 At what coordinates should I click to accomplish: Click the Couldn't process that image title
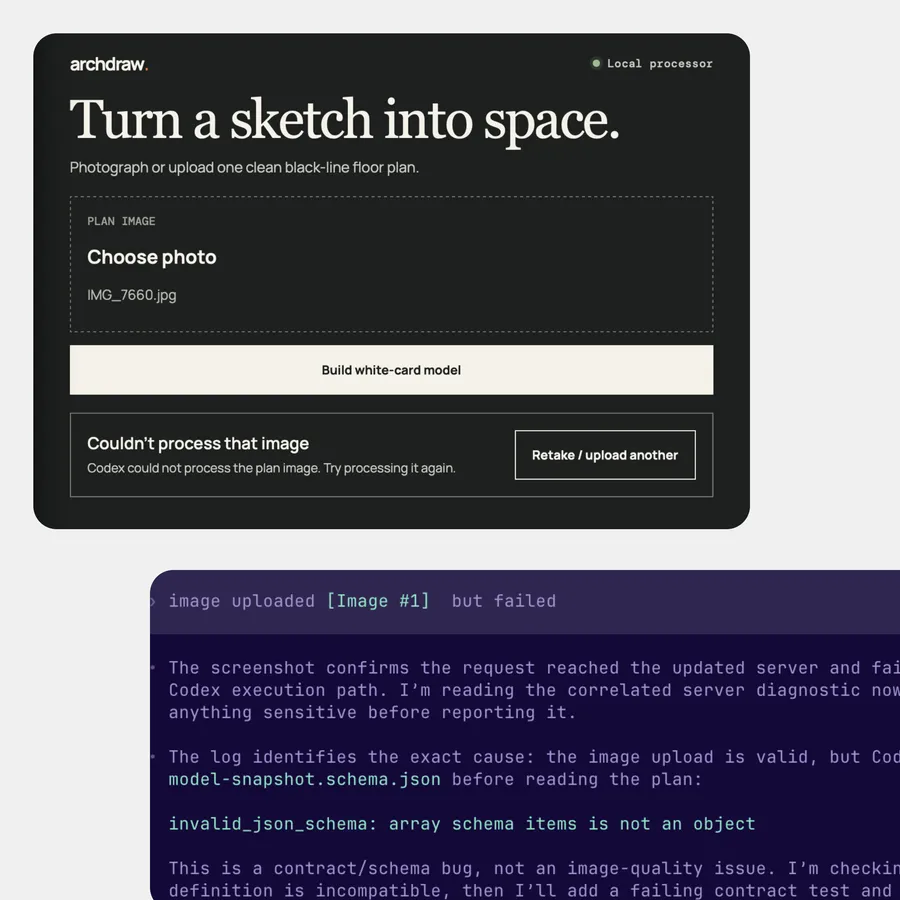pyautogui.click(x=198, y=443)
